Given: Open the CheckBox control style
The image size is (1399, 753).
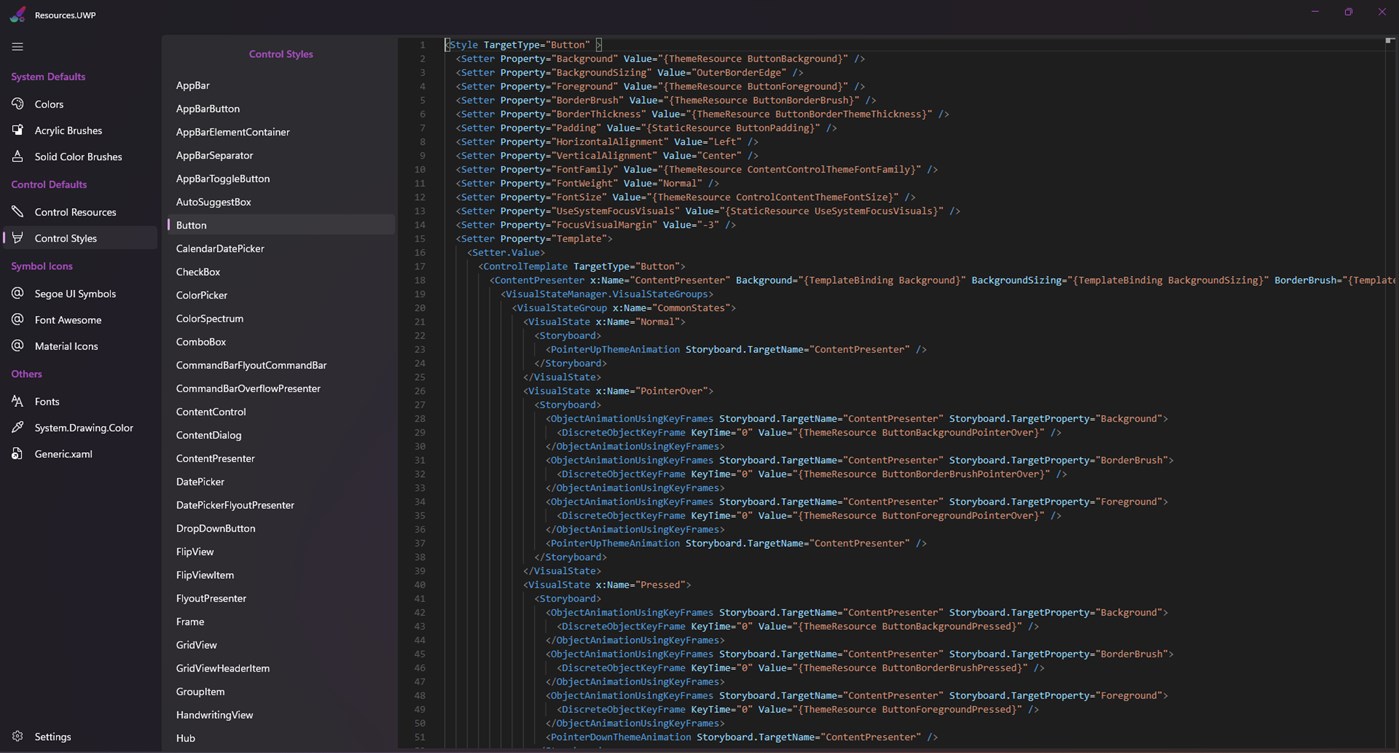Looking at the screenshot, I should point(197,271).
